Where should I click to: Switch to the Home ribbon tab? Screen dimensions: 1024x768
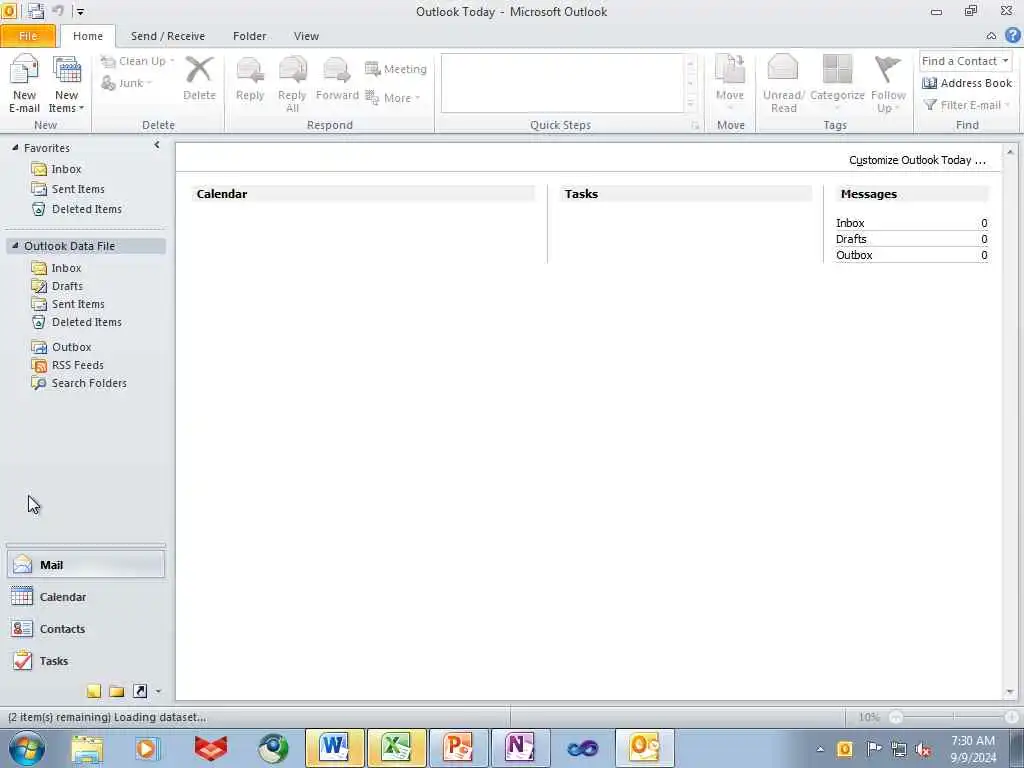click(x=88, y=36)
